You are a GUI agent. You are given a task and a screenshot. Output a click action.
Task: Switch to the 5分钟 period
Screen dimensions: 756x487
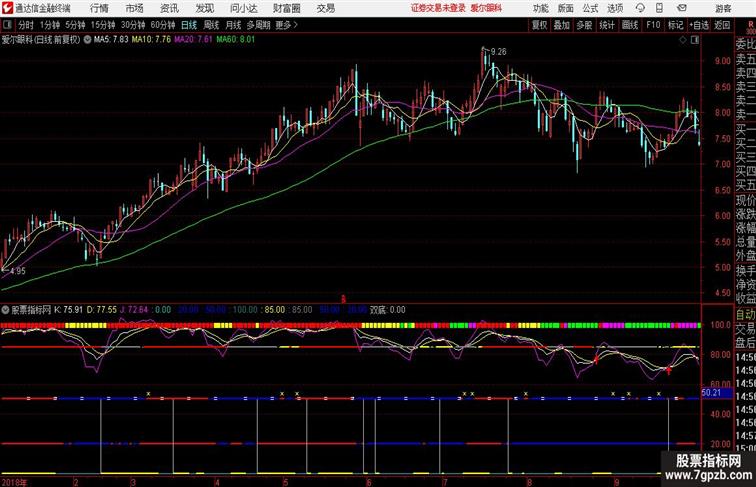pyautogui.click(x=75, y=25)
